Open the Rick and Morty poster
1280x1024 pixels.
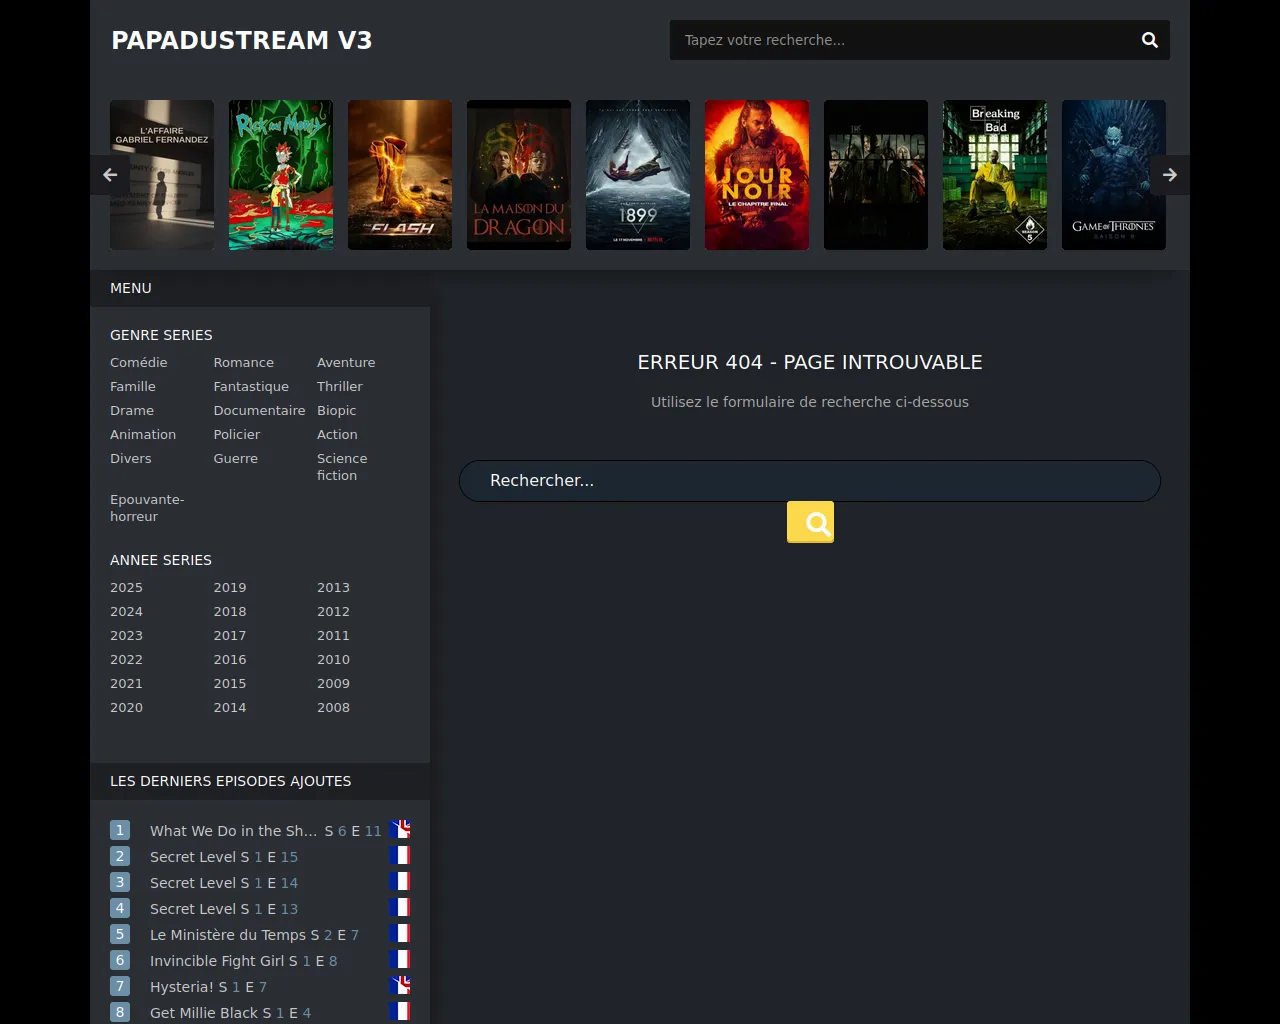coord(281,175)
